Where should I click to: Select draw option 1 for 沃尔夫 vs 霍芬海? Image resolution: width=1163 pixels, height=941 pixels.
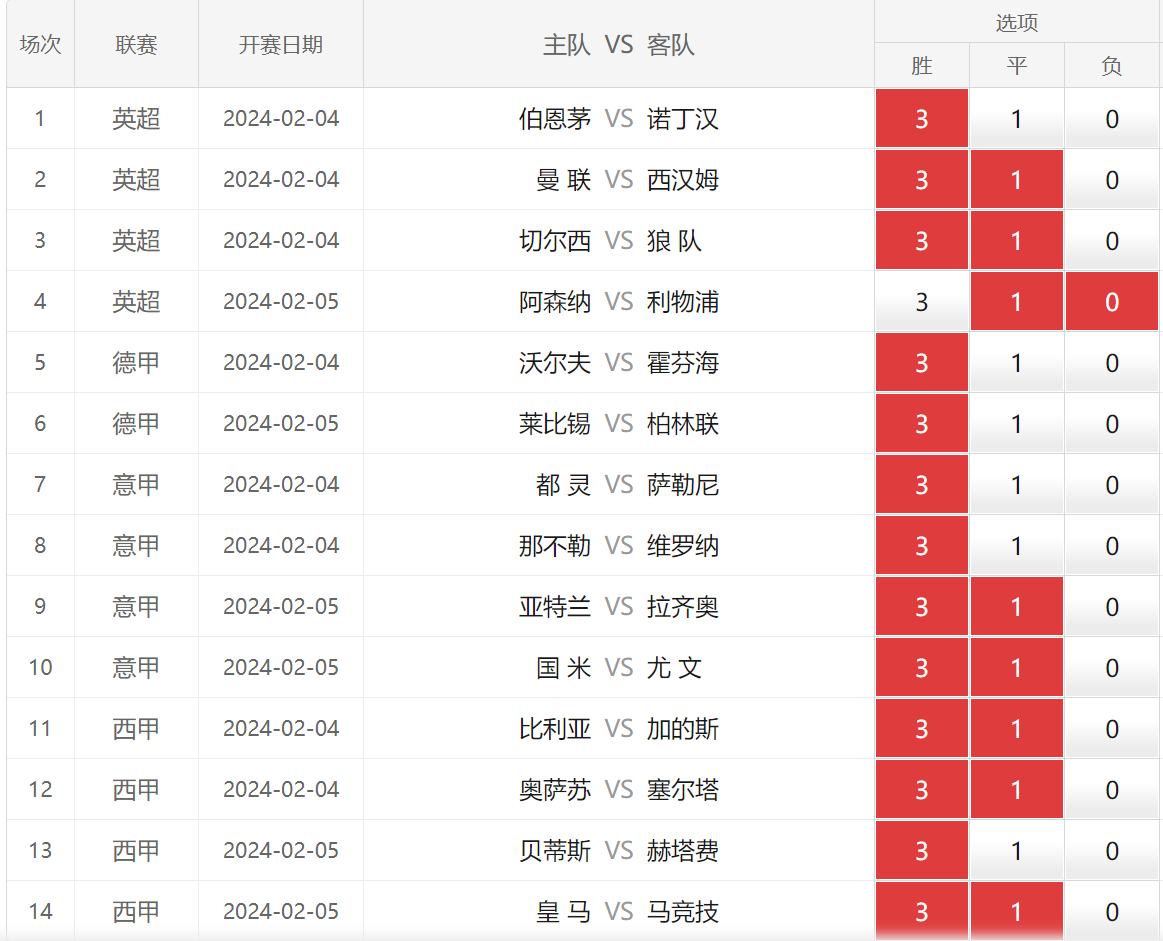(x=1016, y=363)
